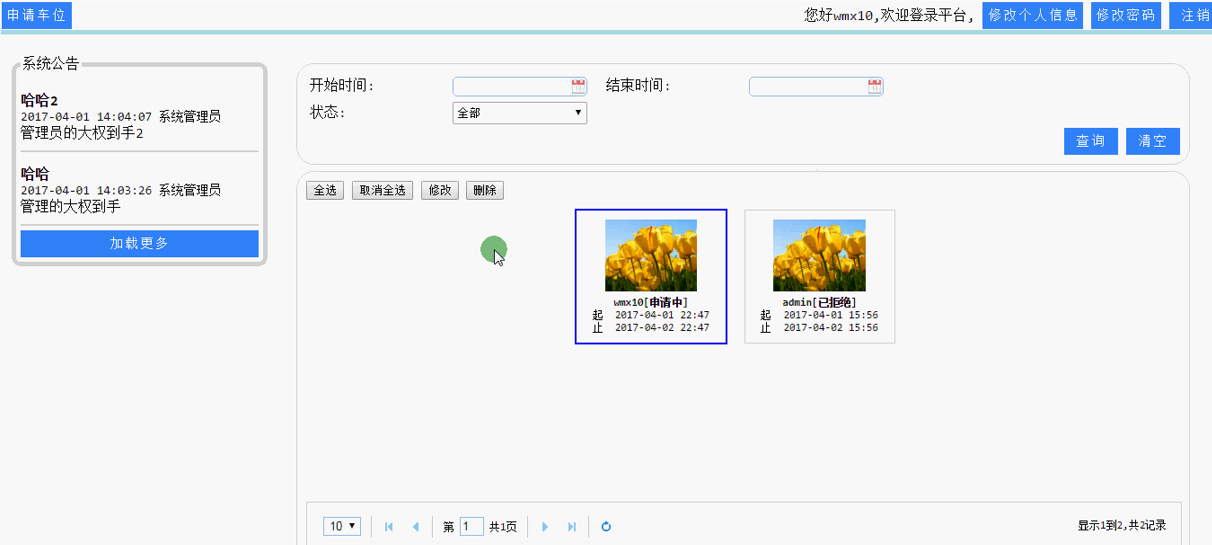
Task: Open the end time calendar picker icon
Action: click(875, 87)
